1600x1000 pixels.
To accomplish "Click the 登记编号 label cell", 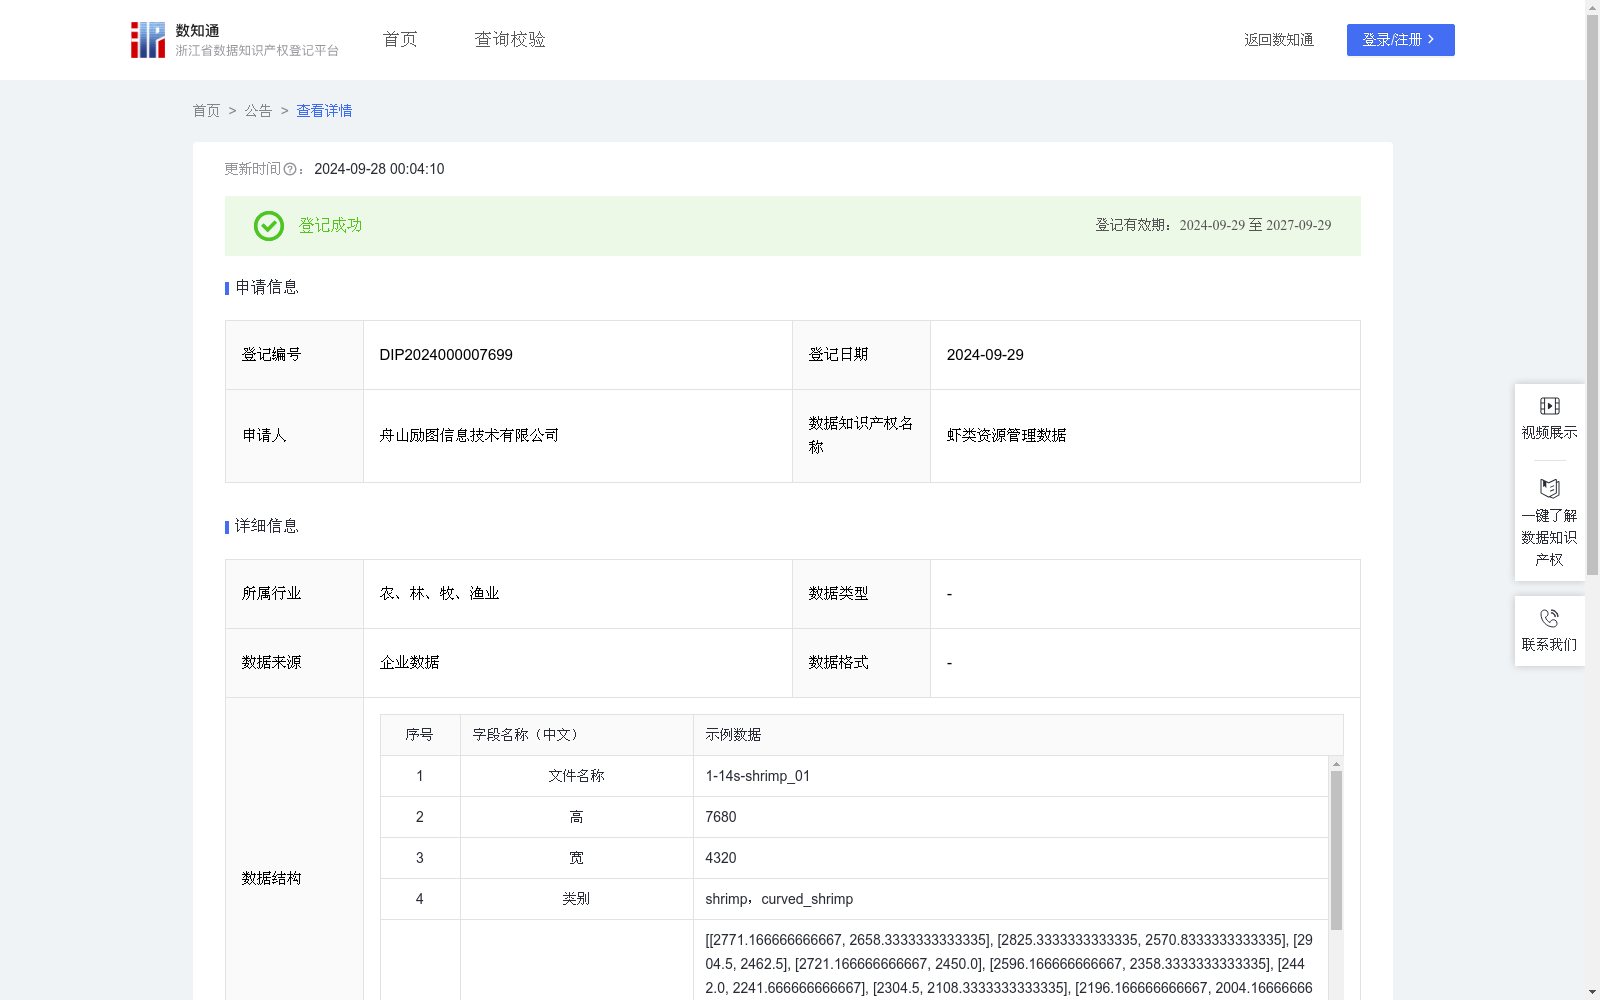I will pyautogui.click(x=294, y=355).
